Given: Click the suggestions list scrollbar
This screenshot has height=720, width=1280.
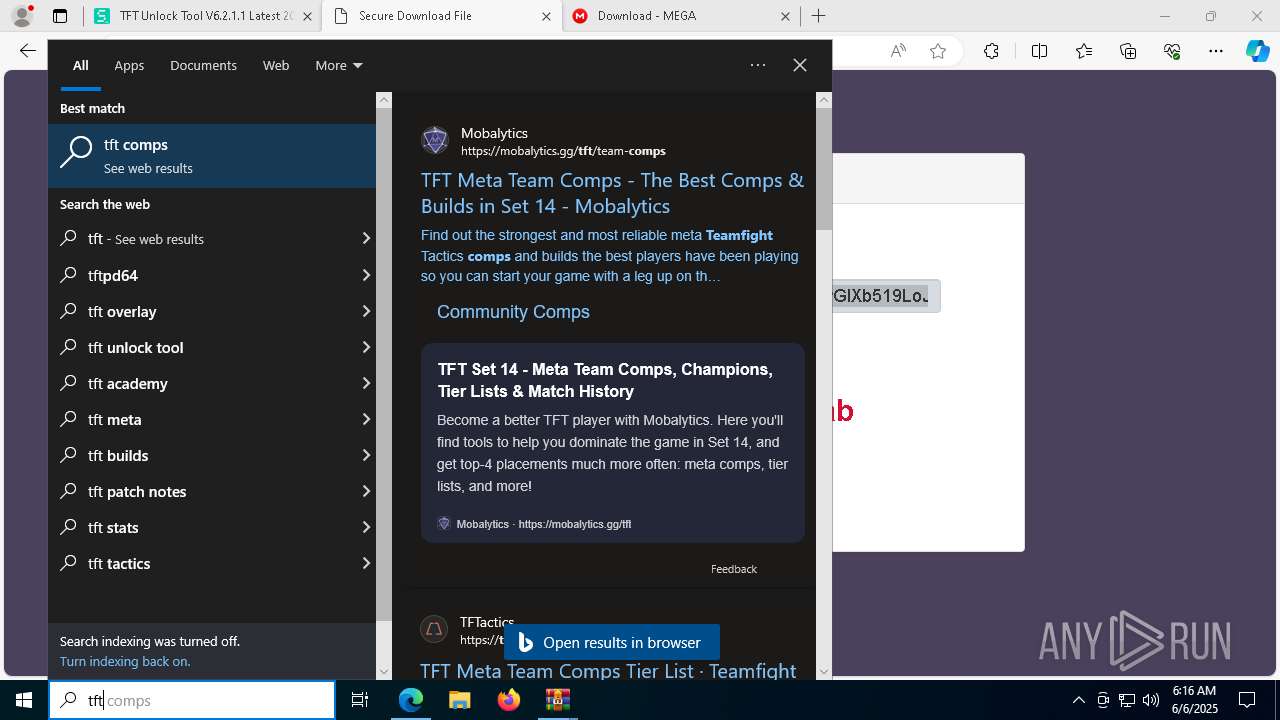Looking at the screenshot, I should (384, 365).
